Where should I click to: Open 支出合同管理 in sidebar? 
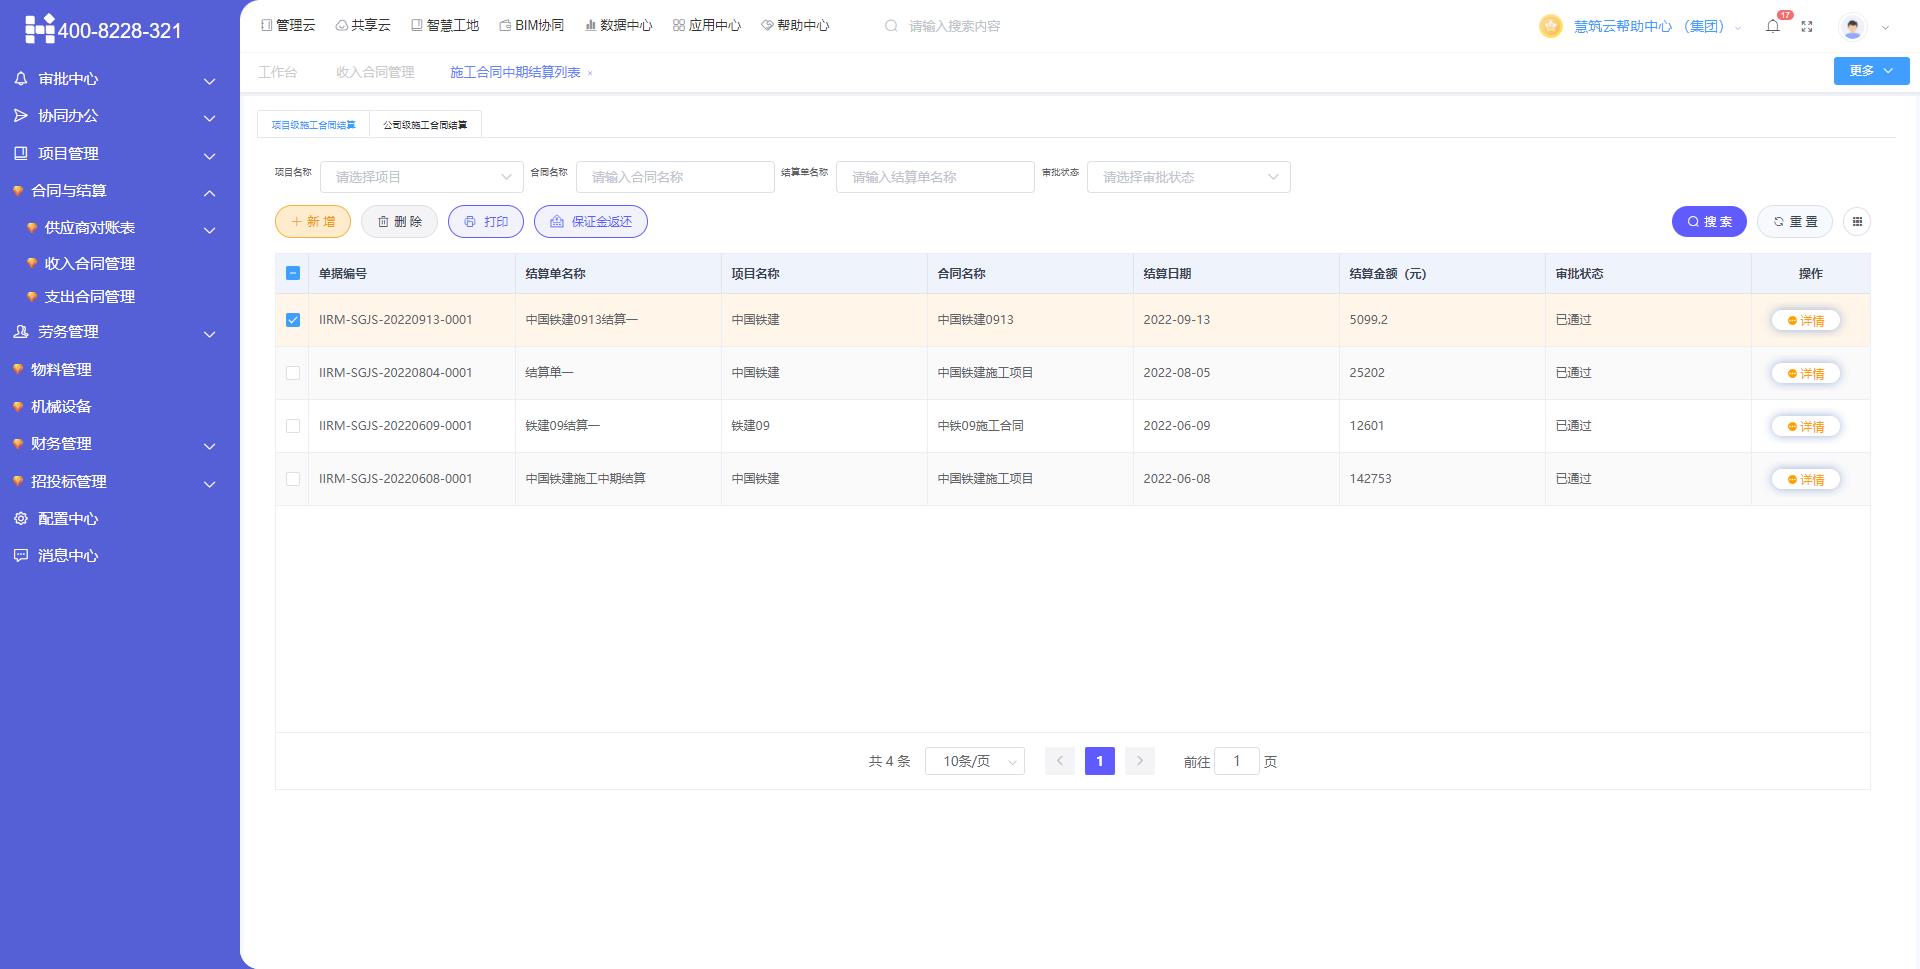click(90, 297)
